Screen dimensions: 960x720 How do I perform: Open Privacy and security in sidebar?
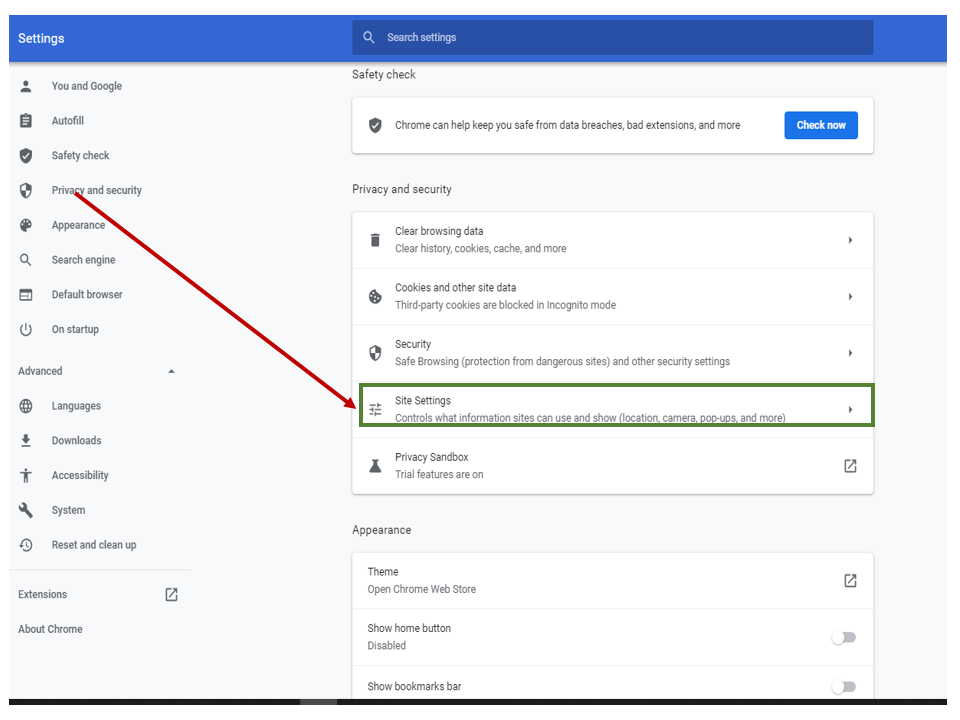tap(97, 190)
